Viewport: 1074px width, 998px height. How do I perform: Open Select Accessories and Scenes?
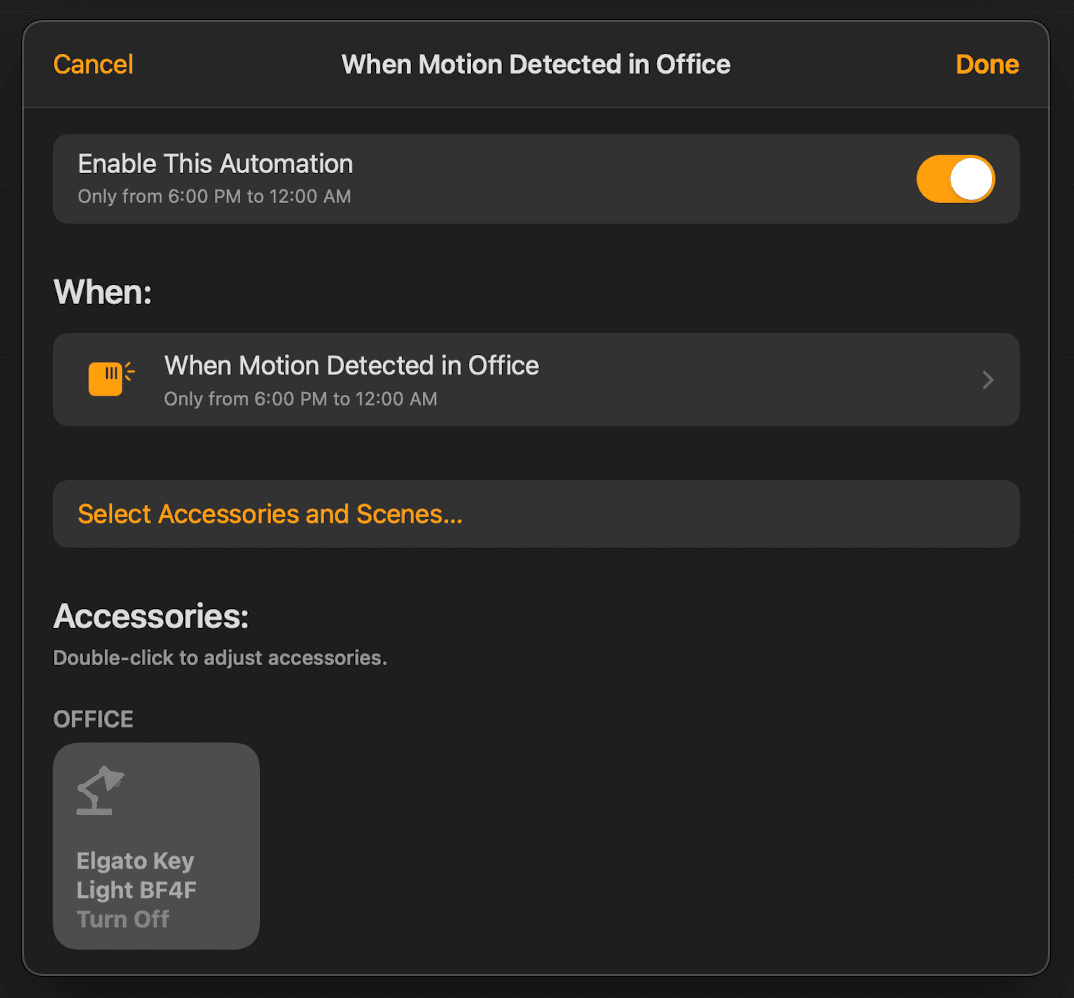536,514
